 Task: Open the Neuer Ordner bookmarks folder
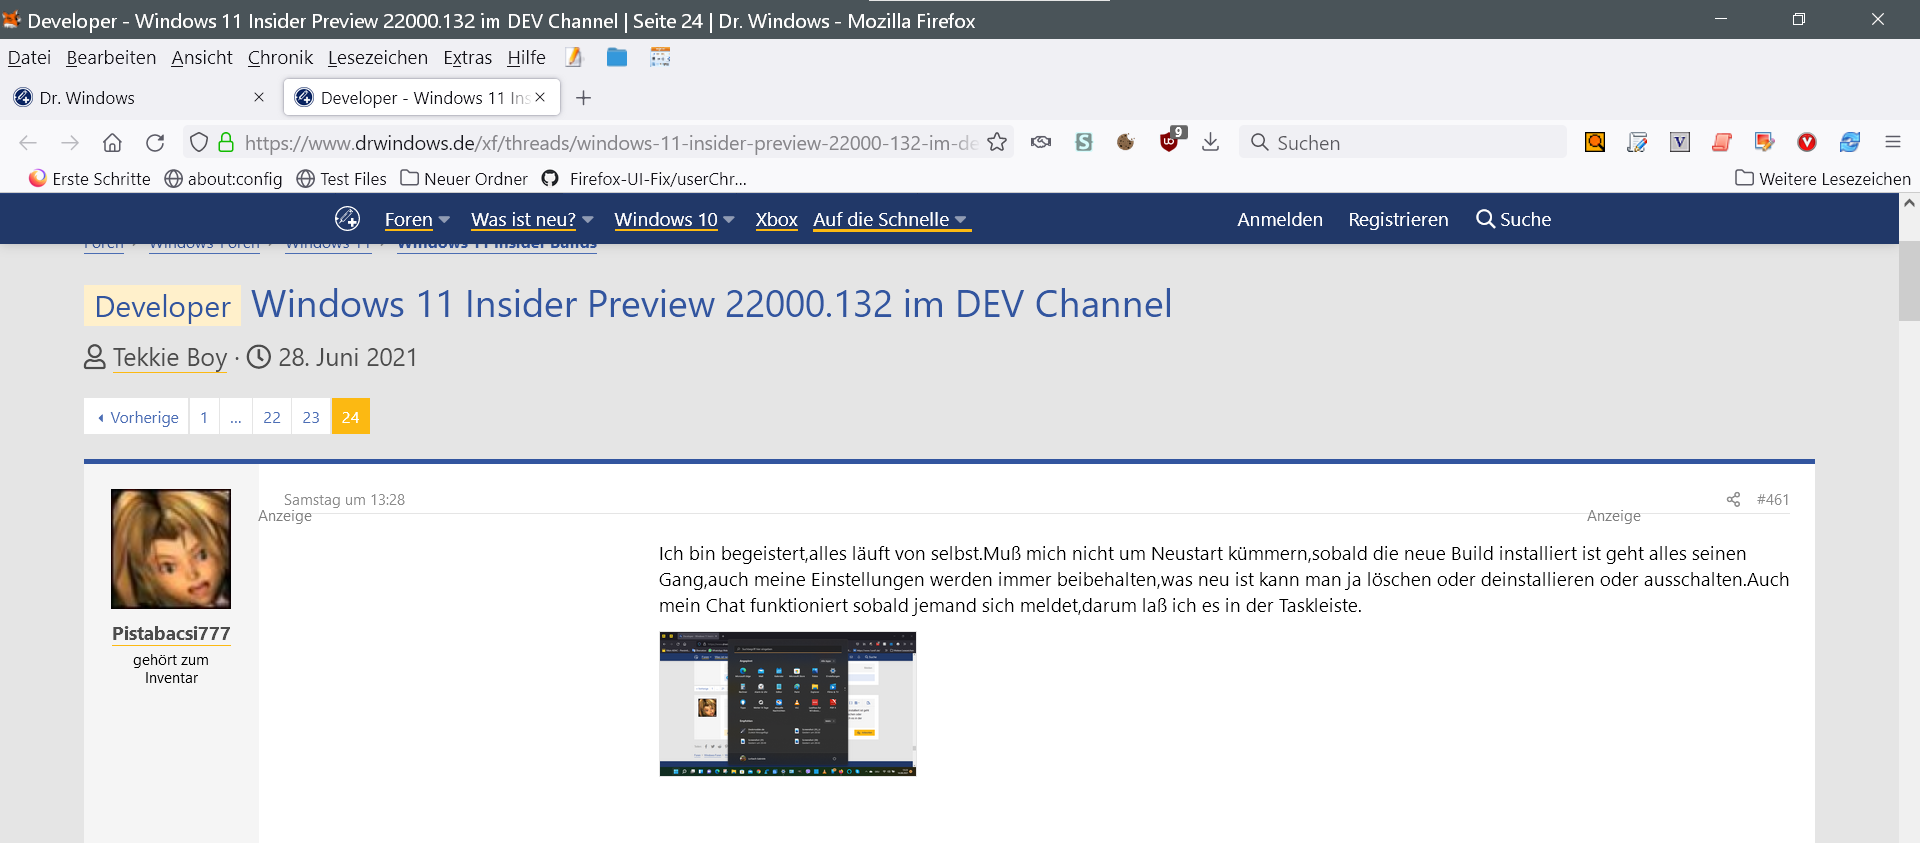464,179
